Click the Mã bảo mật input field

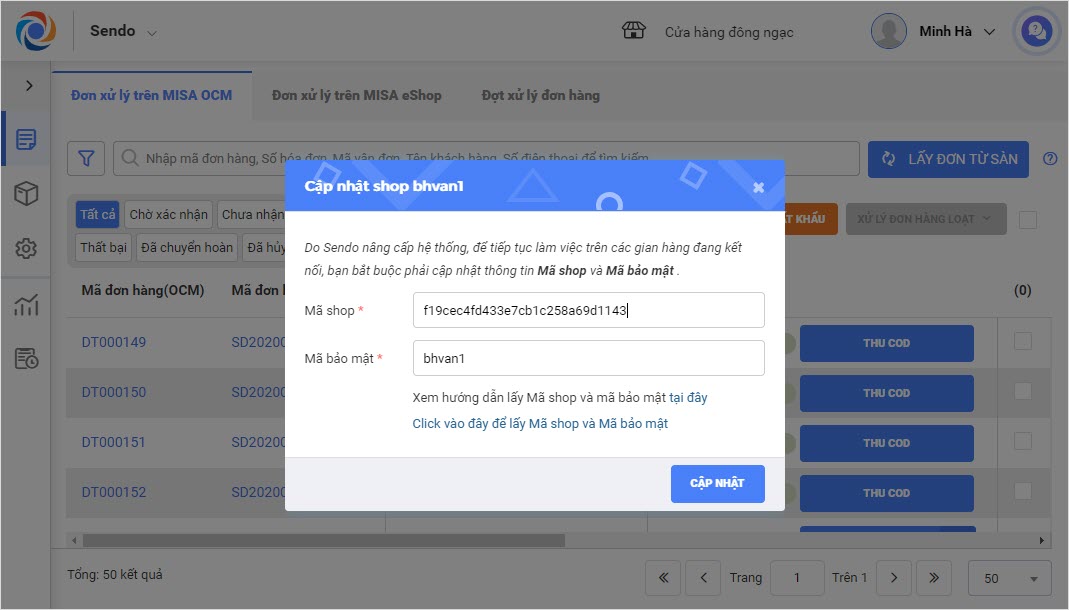click(588, 358)
